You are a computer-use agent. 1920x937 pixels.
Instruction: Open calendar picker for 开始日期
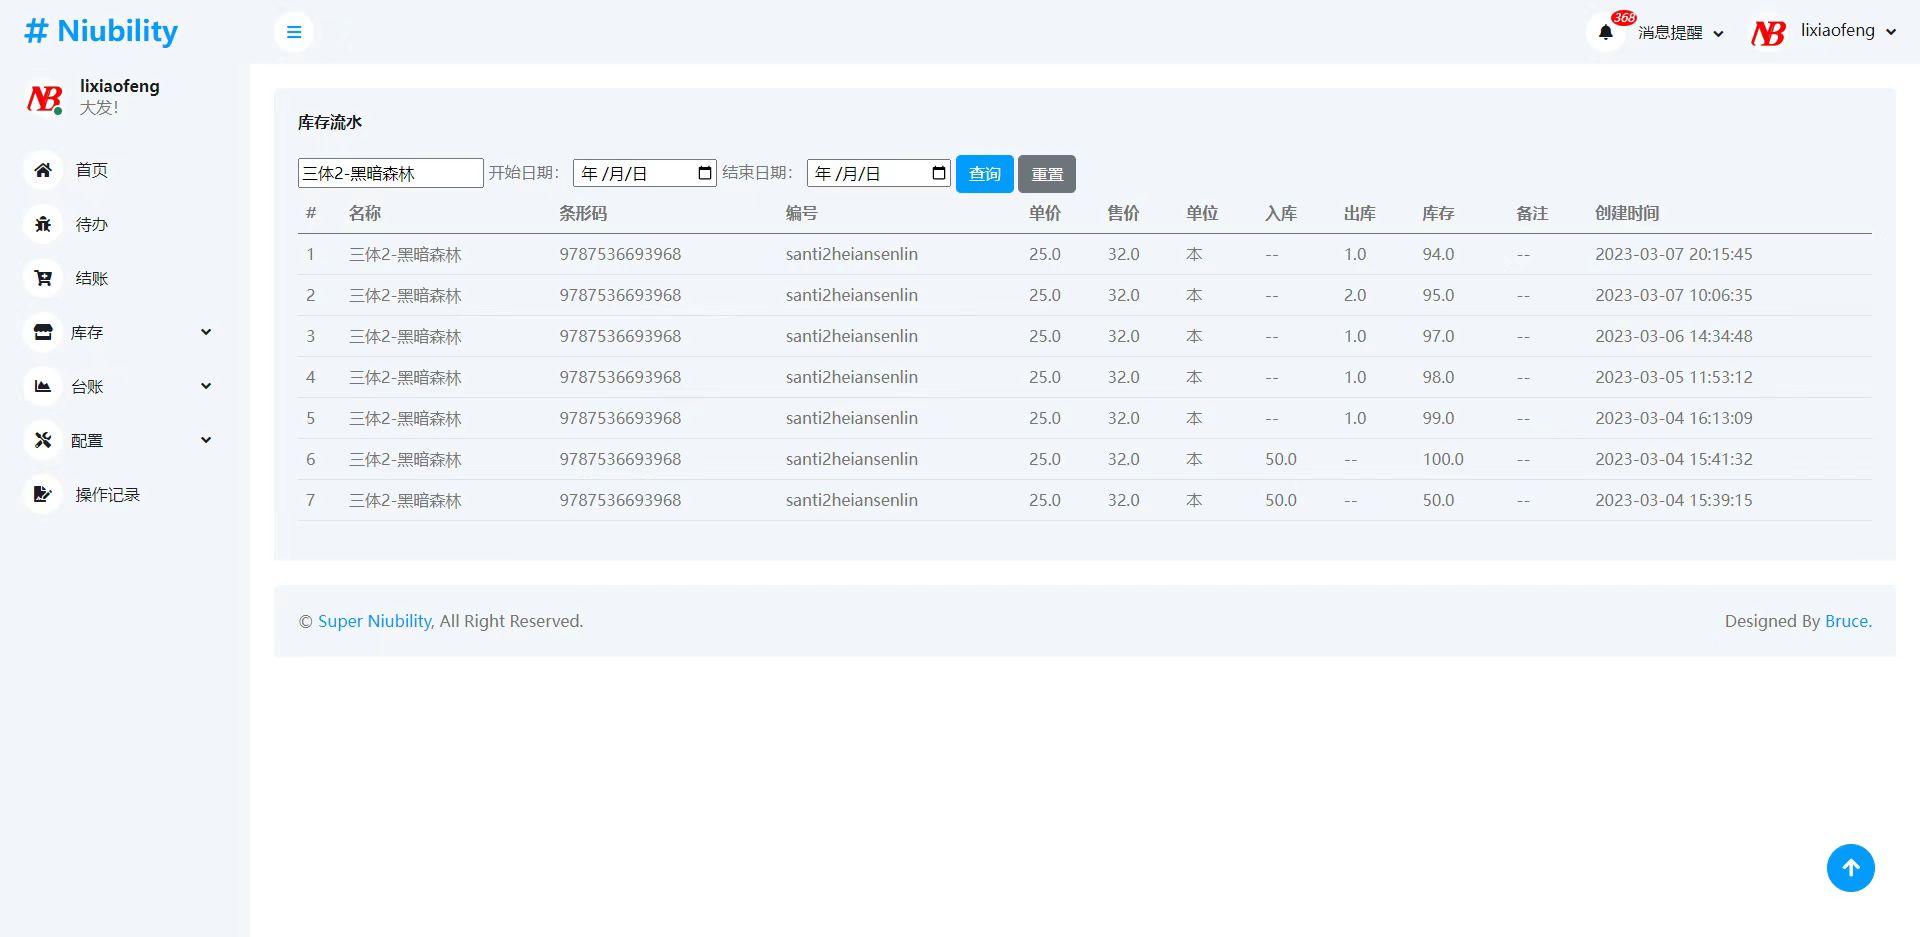pos(705,173)
